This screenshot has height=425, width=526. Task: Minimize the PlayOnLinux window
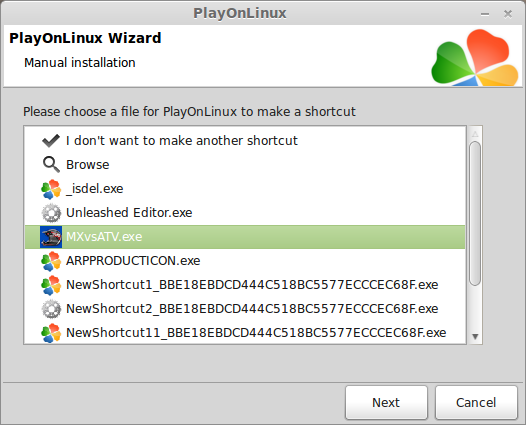tap(485, 14)
